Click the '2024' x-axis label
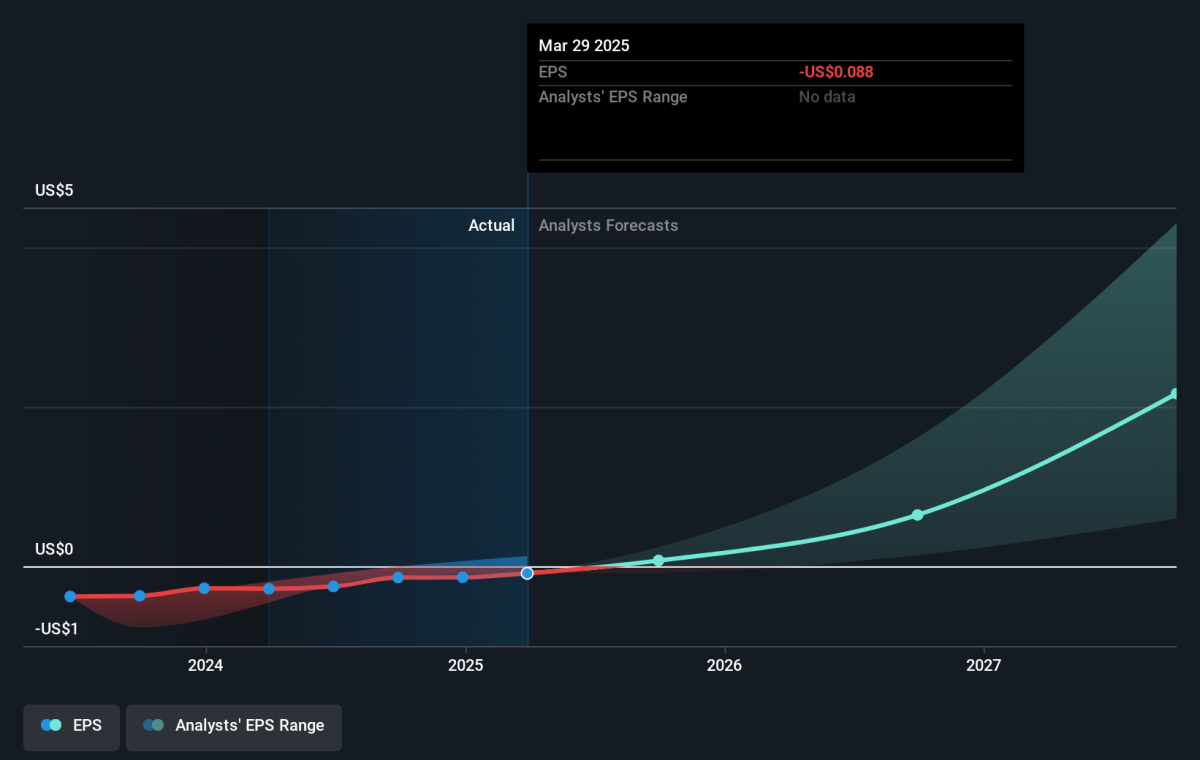1200x760 pixels. click(x=205, y=665)
